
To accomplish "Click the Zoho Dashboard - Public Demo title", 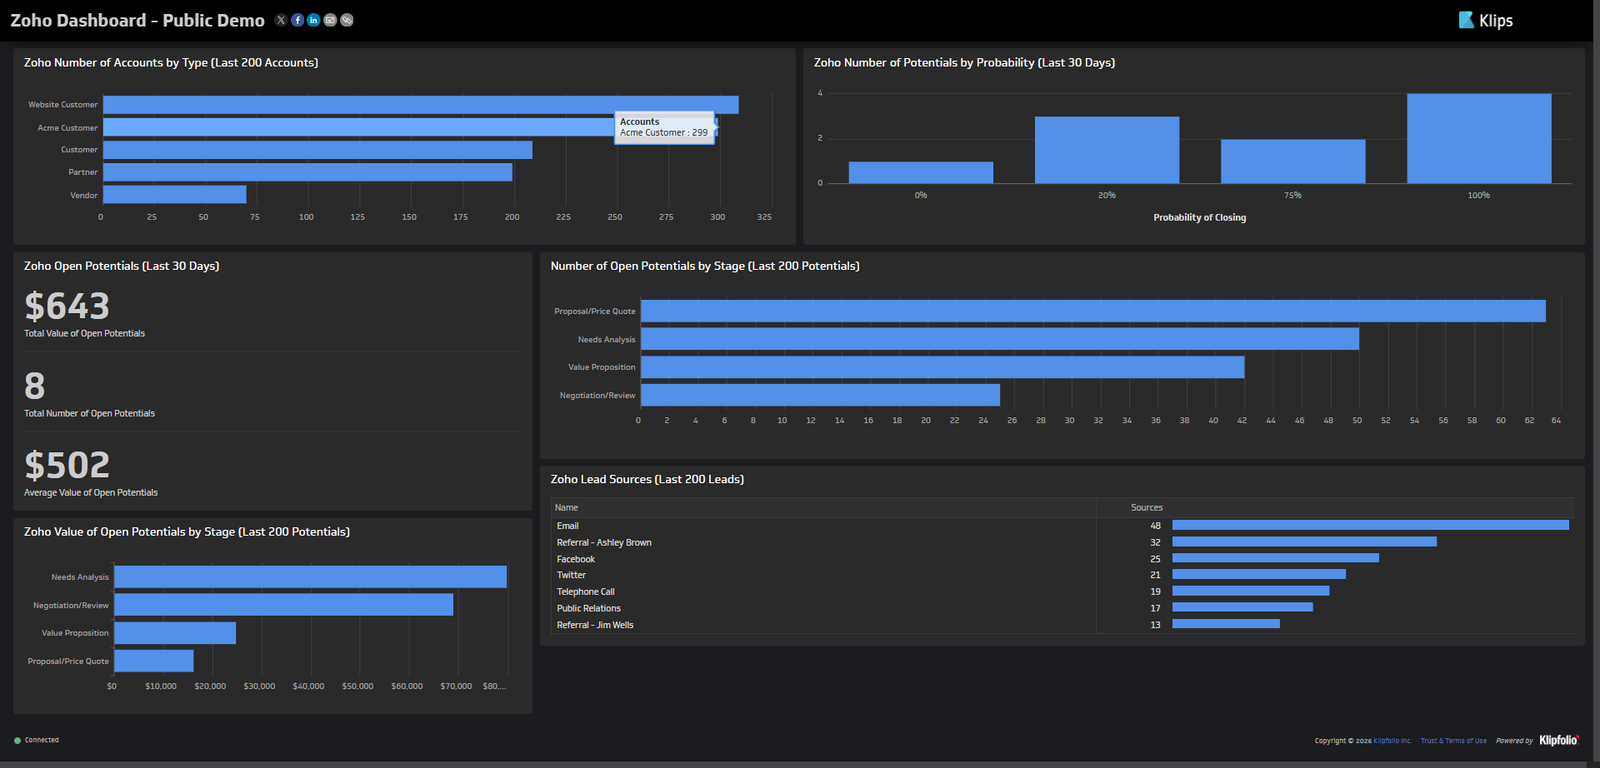I will [137, 20].
